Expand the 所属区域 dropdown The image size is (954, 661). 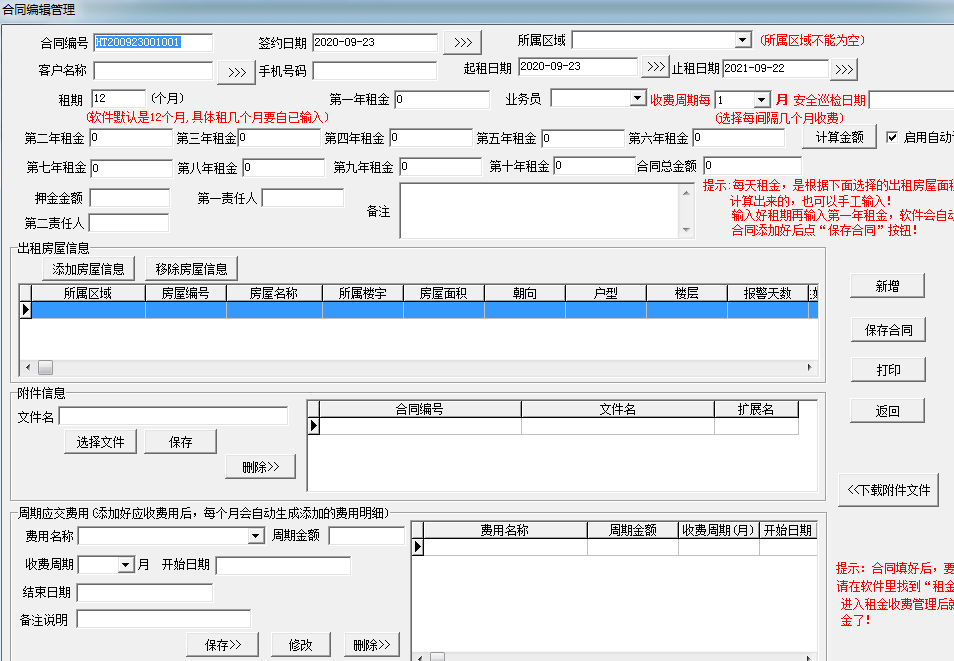click(x=742, y=40)
